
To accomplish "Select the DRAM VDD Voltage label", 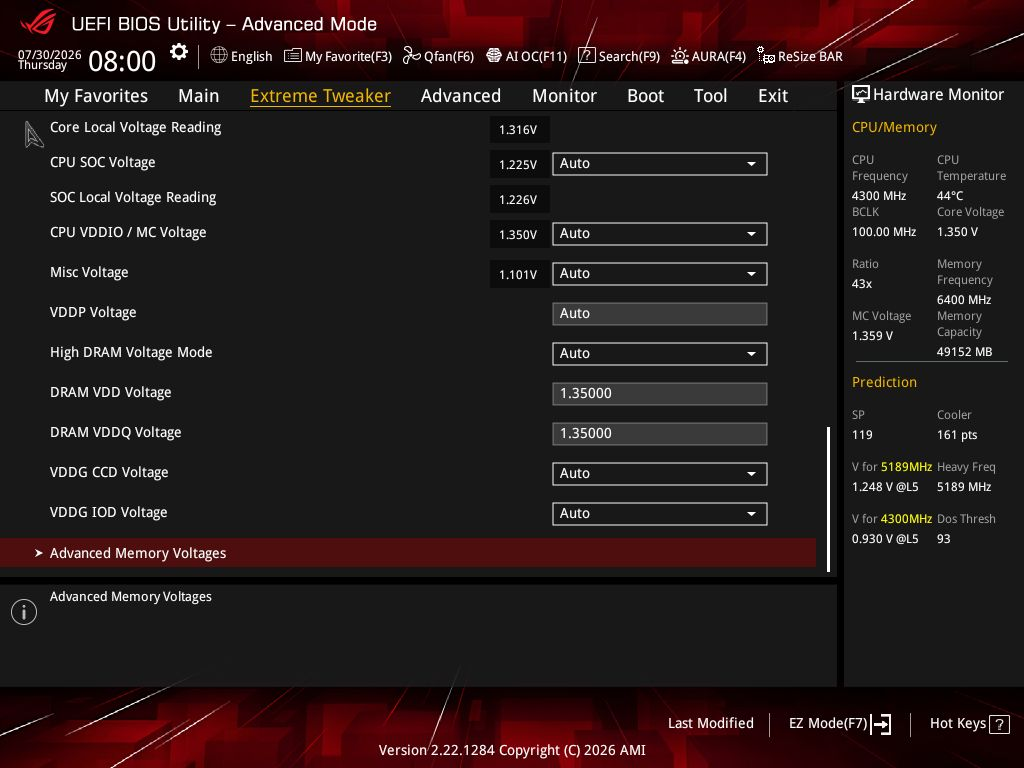I will pos(110,392).
